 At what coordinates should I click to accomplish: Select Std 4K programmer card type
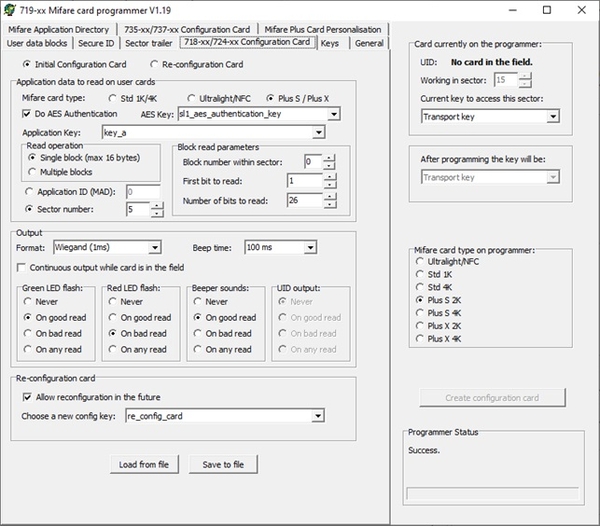[434, 287]
